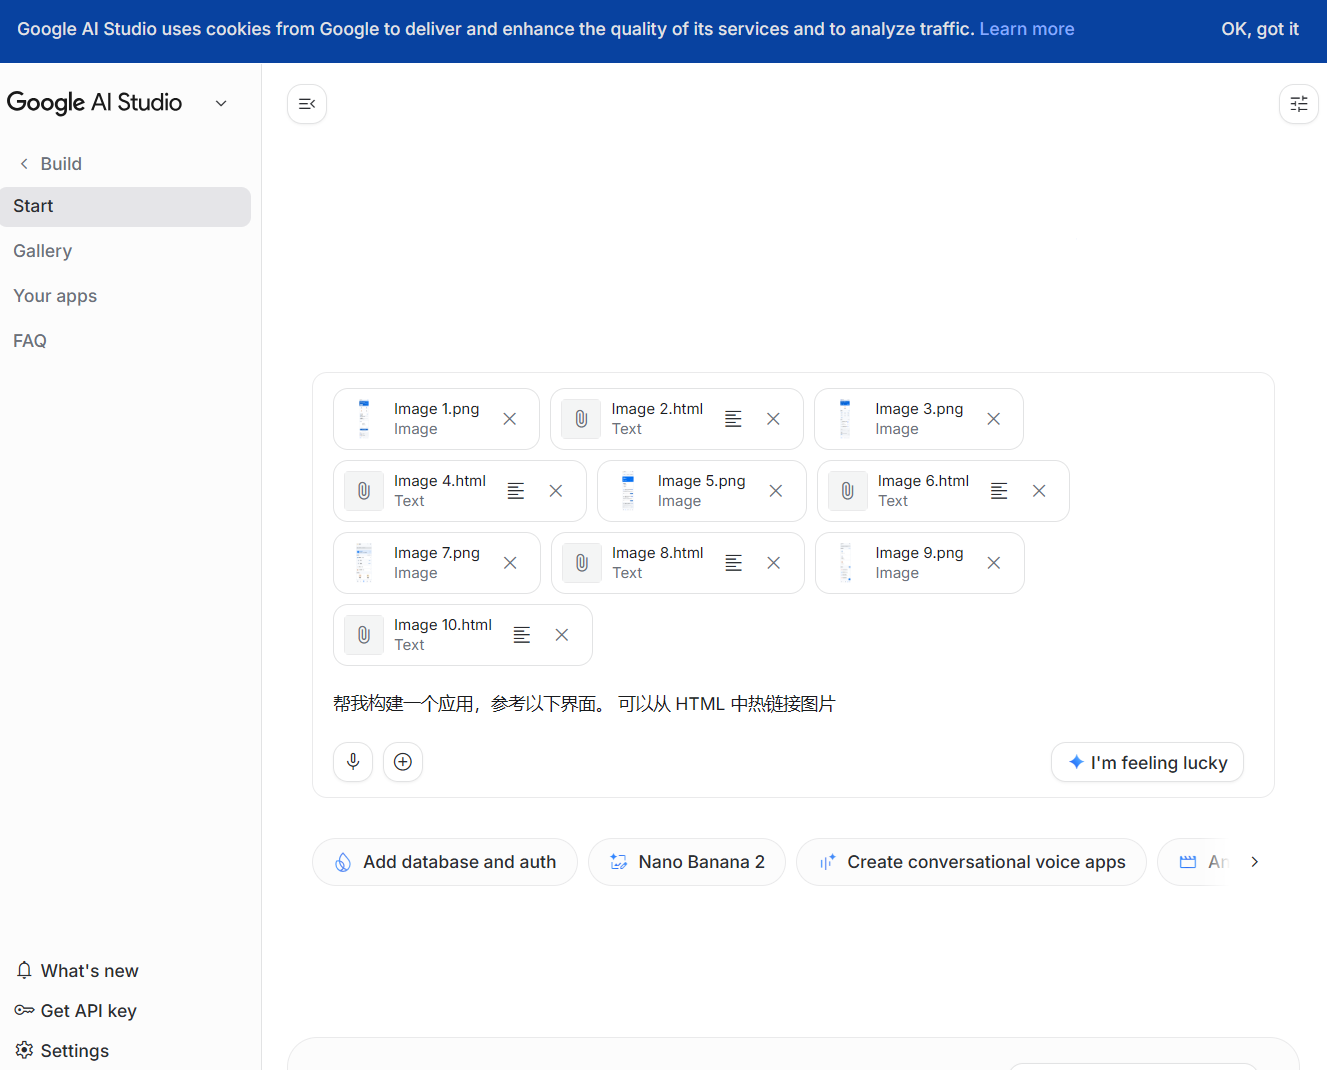Open text view for Image 8.html
This screenshot has height=1070, width=1327.
pyautogui.click(x=733, y=563)
